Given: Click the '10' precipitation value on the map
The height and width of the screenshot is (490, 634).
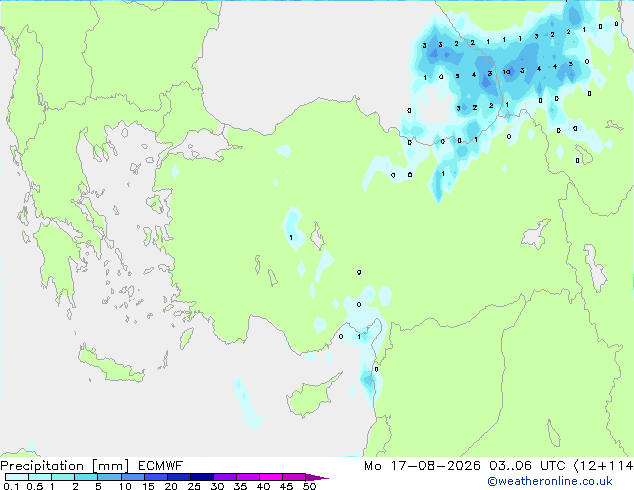Looking at the screenshot, I should tap(506, 72).
